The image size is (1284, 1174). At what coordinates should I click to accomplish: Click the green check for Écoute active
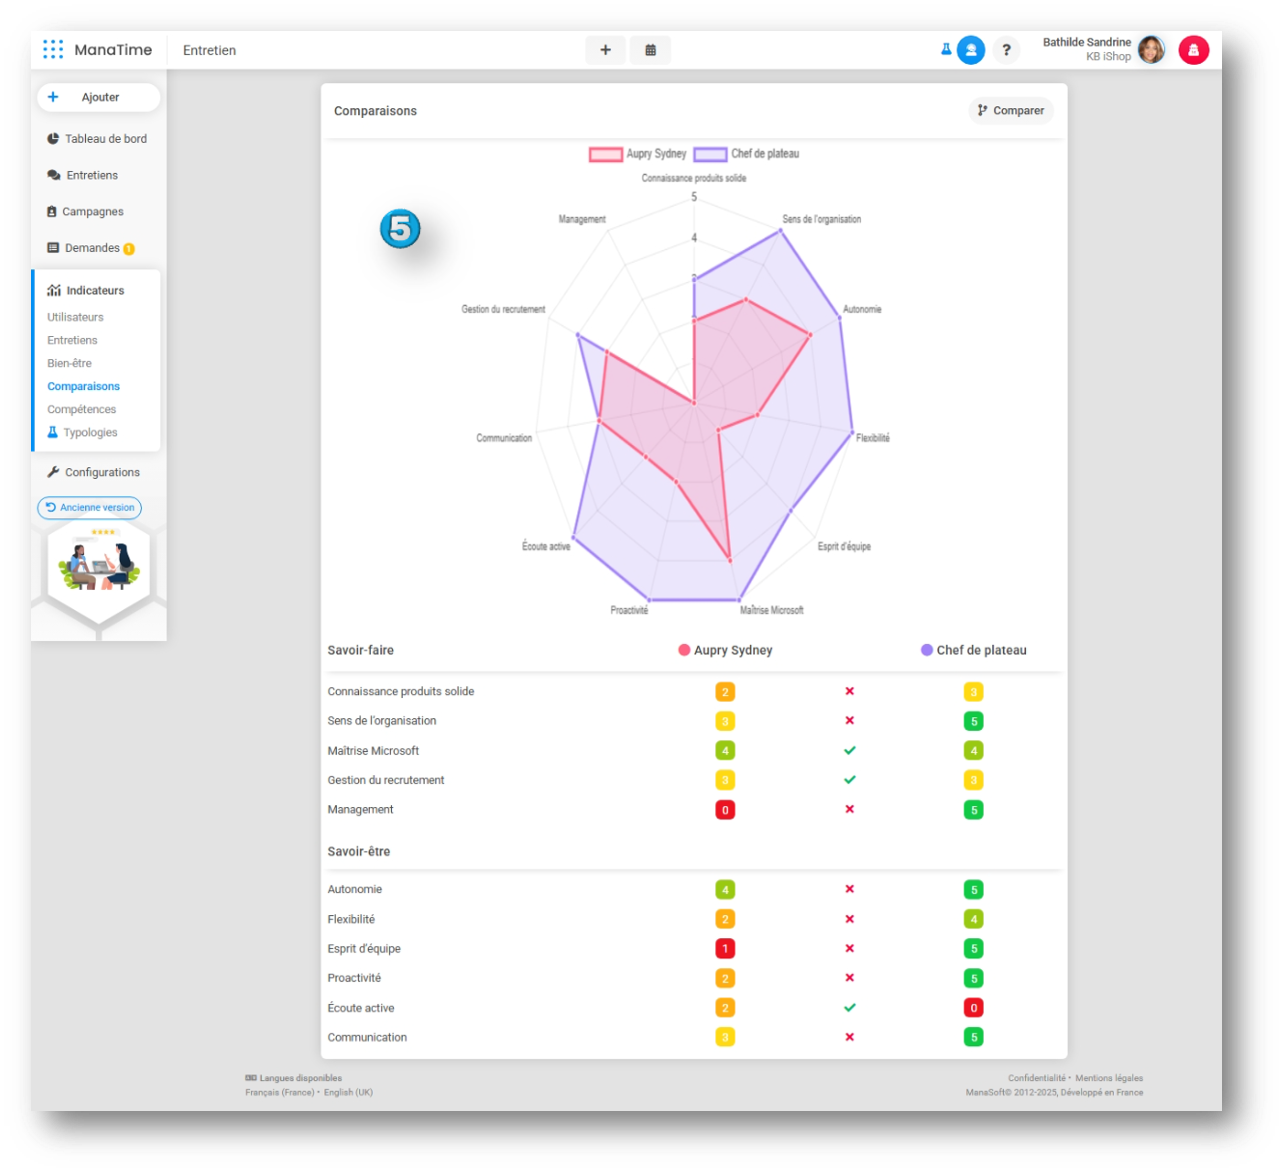(x=849, y=1007)
